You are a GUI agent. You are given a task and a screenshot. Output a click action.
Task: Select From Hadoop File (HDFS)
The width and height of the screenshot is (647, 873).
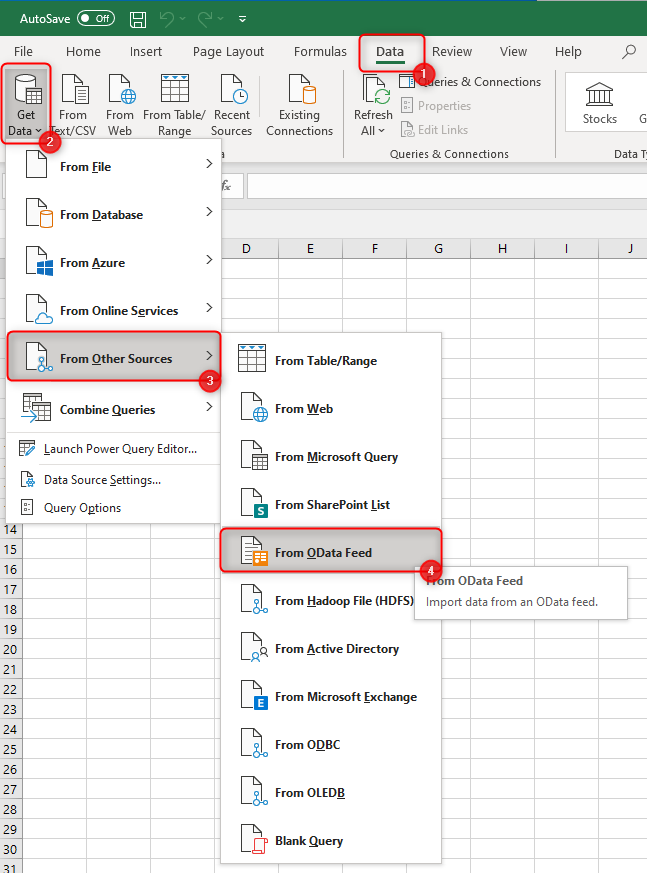331,600
